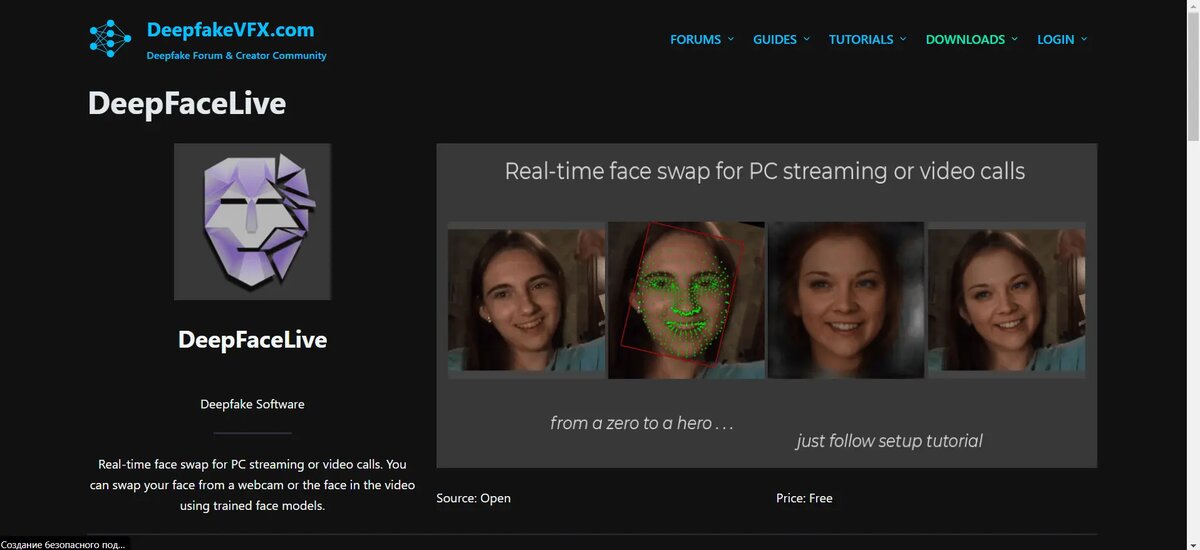
Task: Click the DeepFaceLive title under the logo
Action: coord(252,340)
